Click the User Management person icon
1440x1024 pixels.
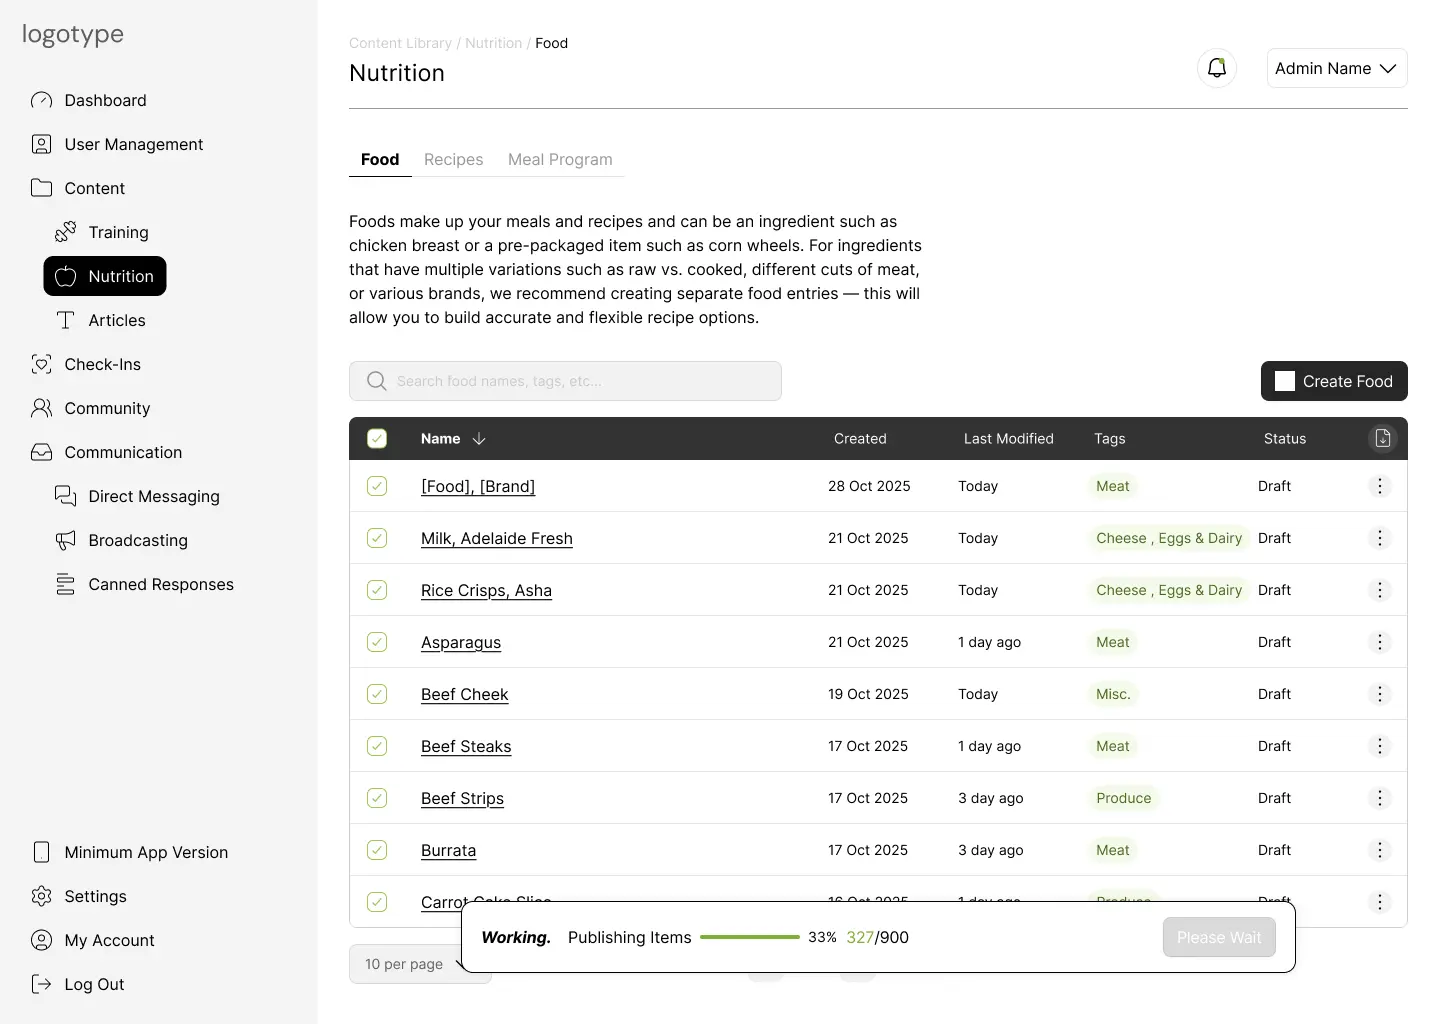tap(41, 144)
